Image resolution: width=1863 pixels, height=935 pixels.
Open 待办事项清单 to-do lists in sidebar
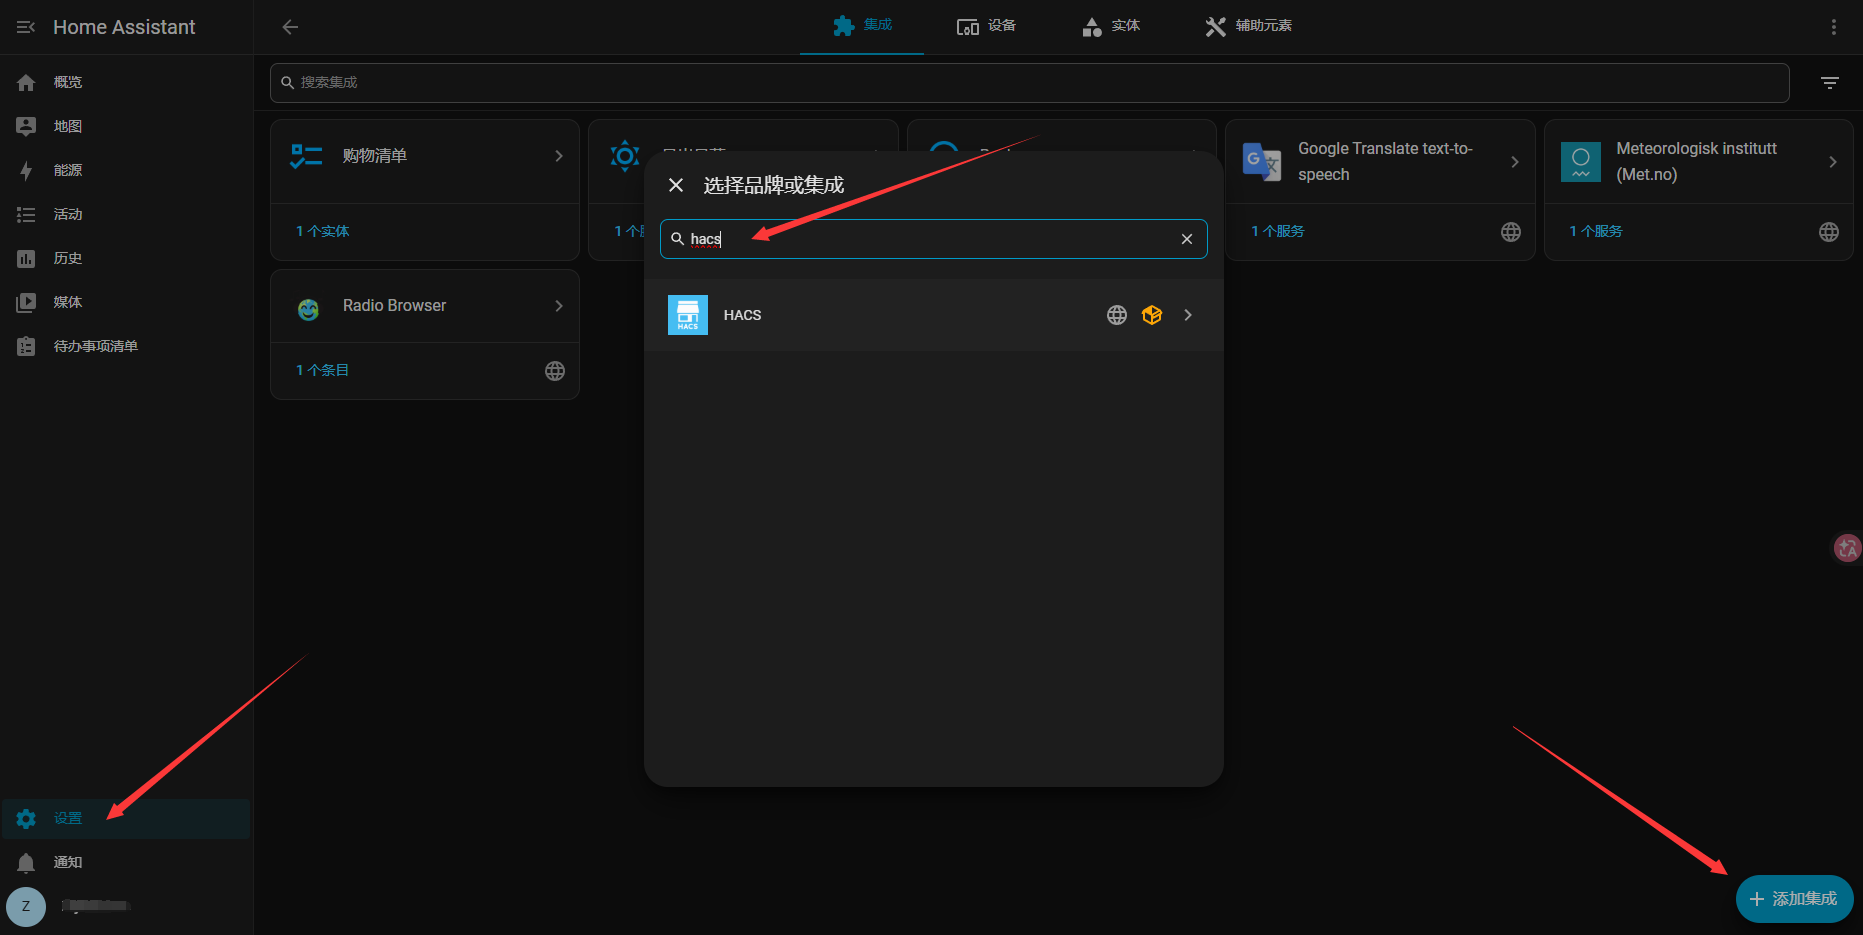126,346
